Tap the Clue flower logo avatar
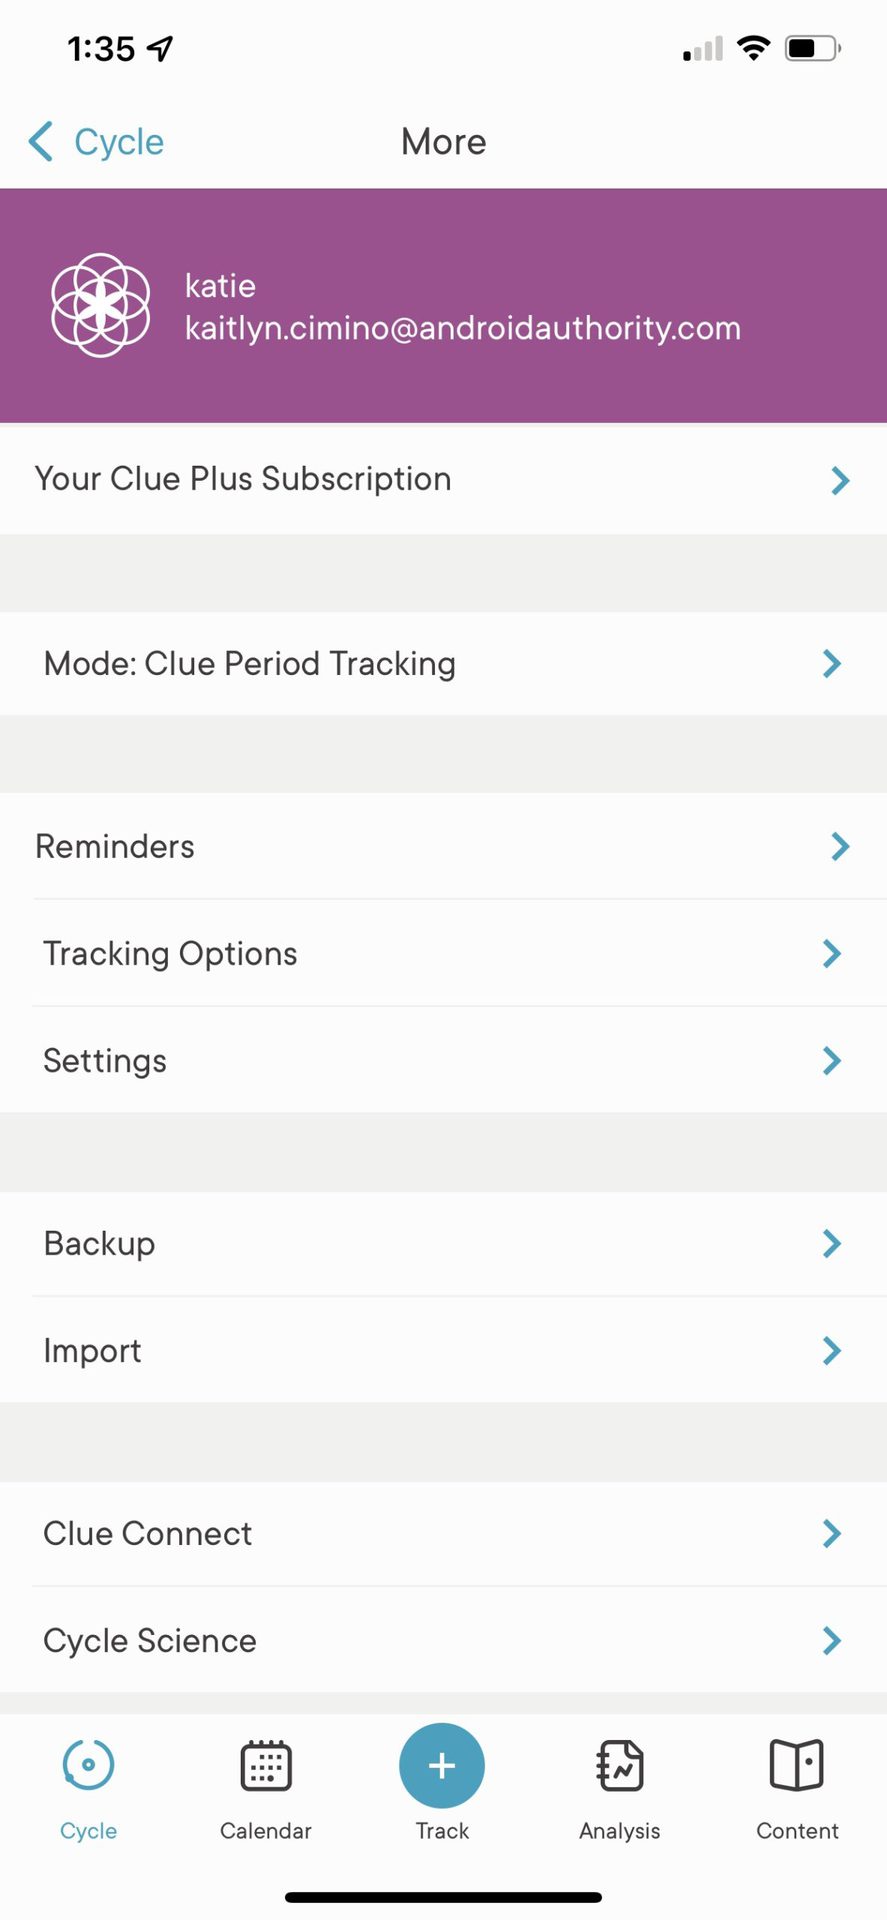The height and width of the screenshot is (1920, 887). (x=101, y=305)
